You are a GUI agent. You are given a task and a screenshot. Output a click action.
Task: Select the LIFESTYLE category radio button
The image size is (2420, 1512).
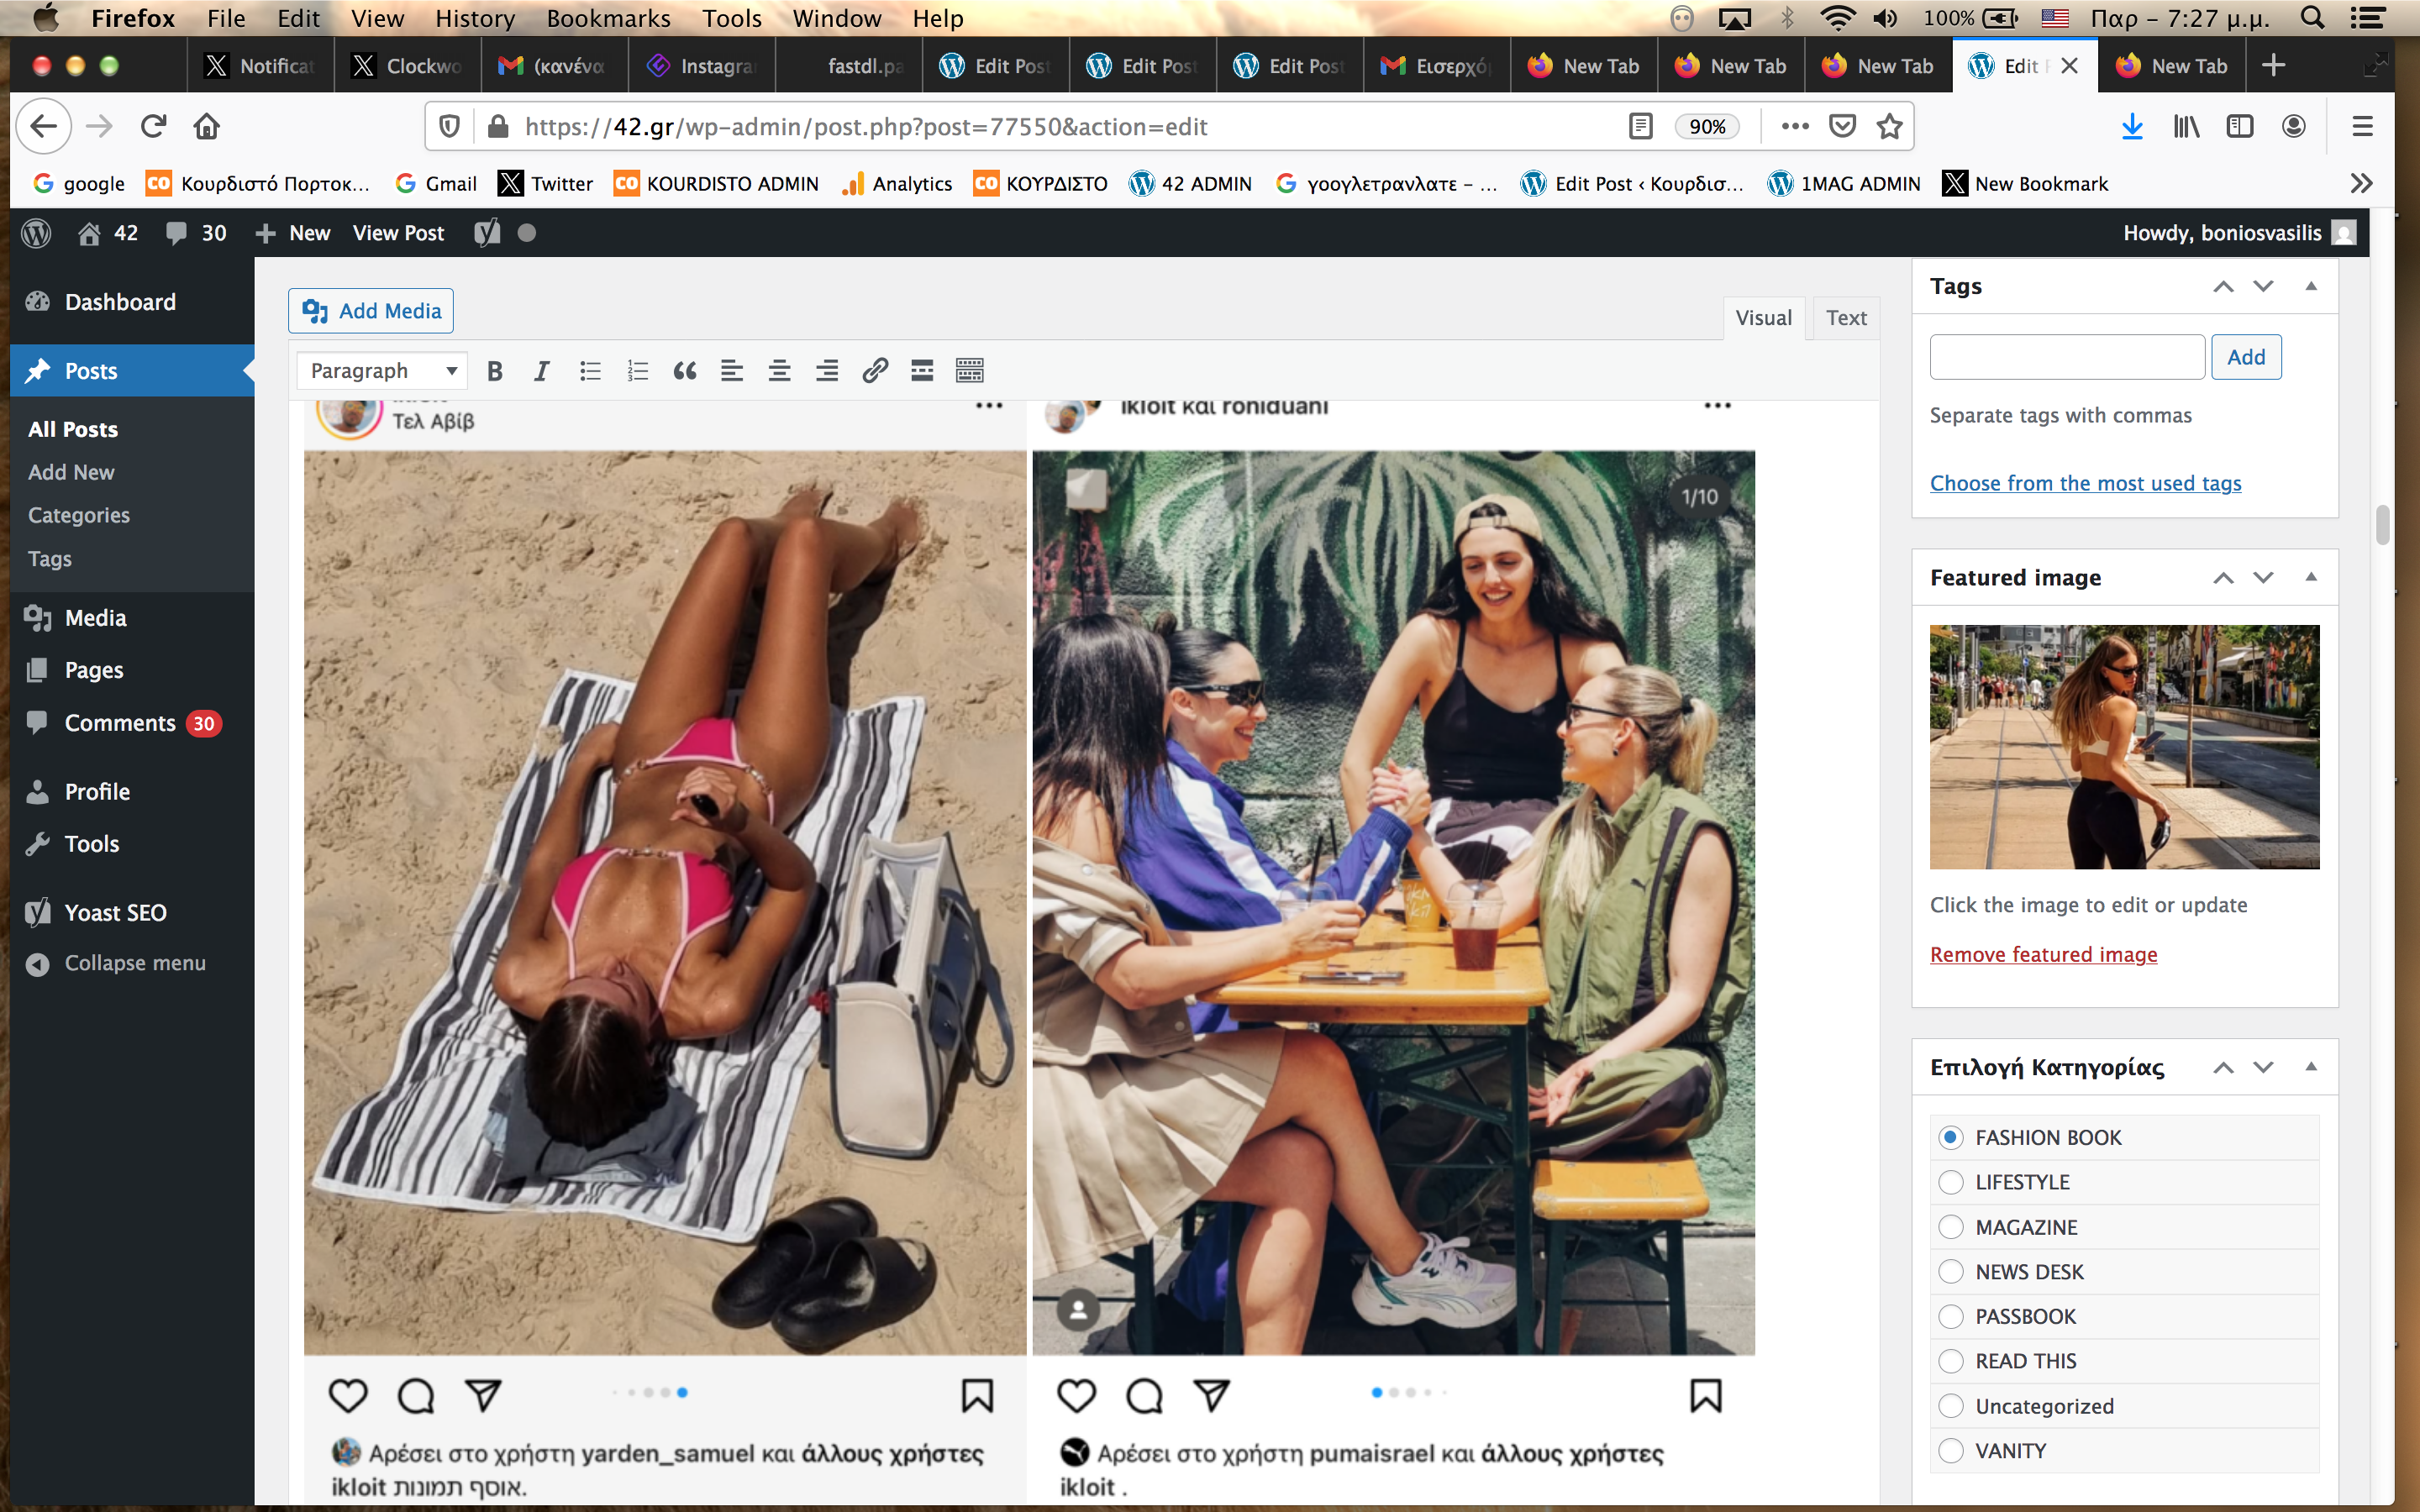(1950, 1182)
